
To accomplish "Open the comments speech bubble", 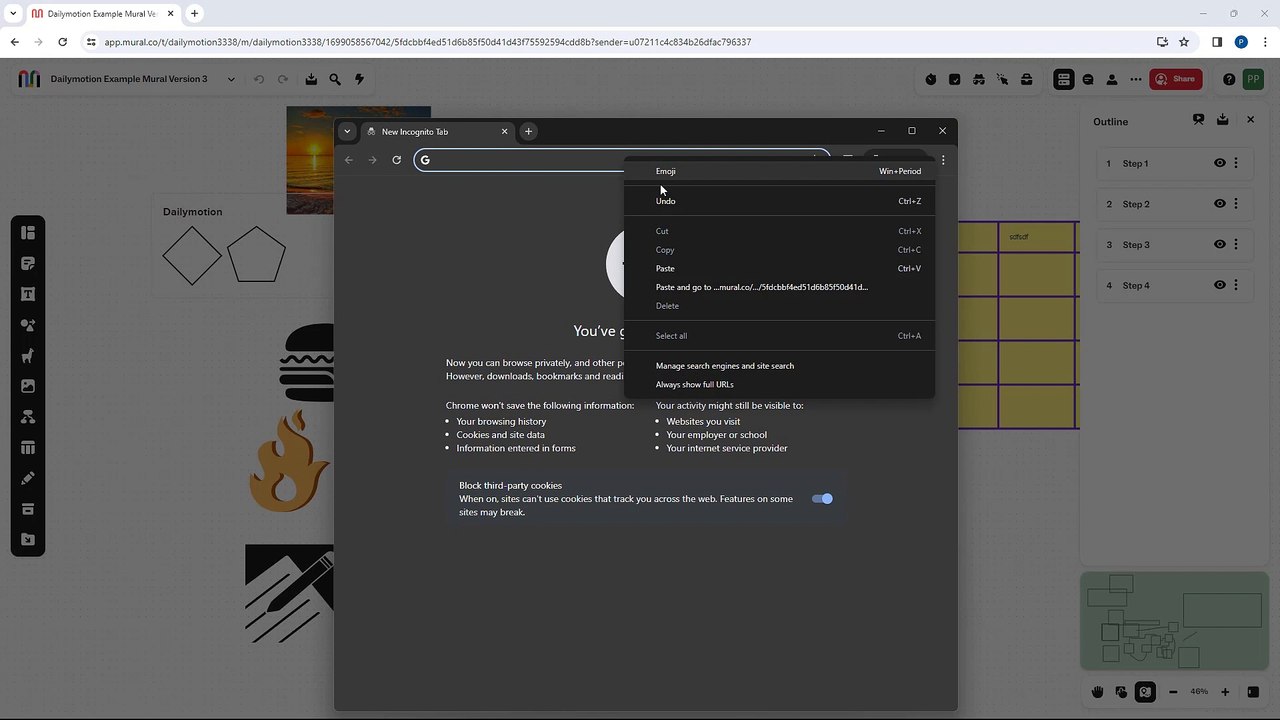I will coord(1088,79).
